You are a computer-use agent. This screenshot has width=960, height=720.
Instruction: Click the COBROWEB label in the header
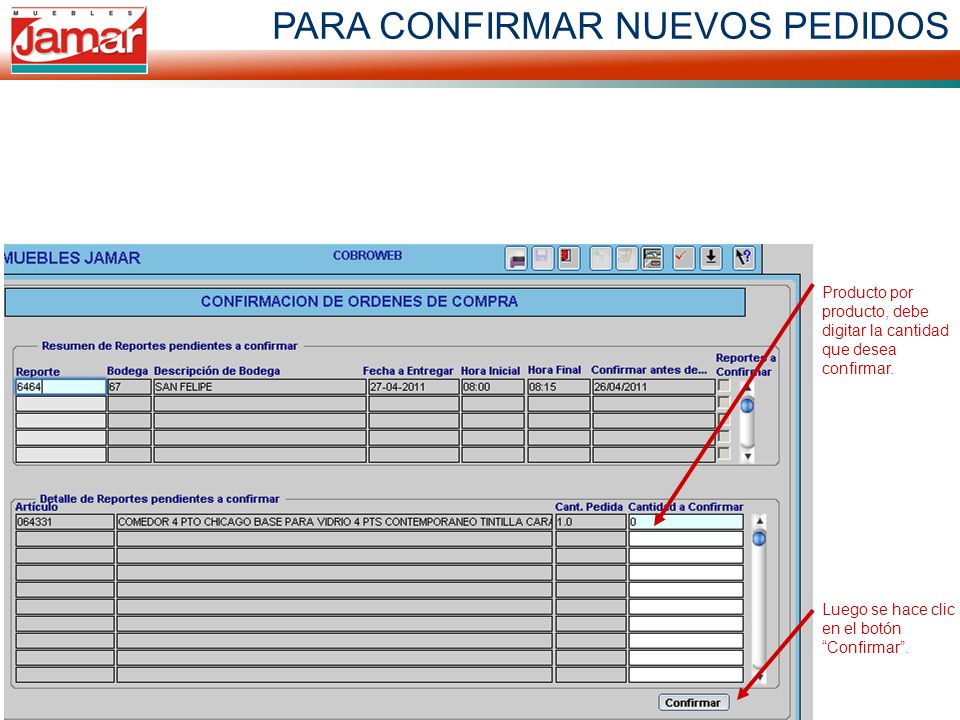click(367, 255)
